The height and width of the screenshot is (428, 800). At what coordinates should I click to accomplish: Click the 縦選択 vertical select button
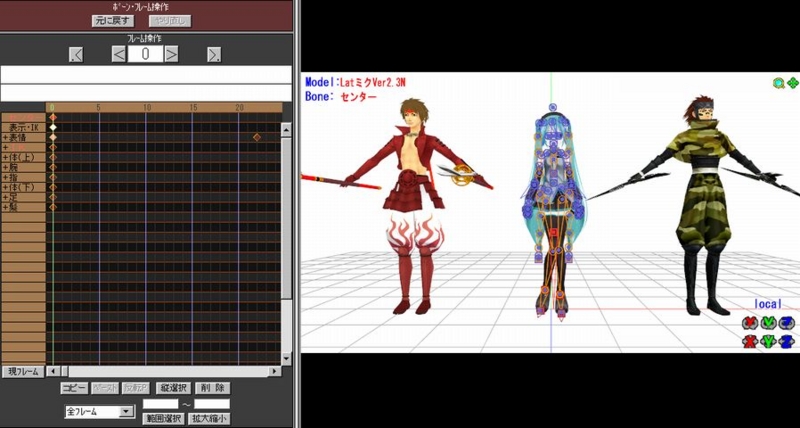point(173,388)
